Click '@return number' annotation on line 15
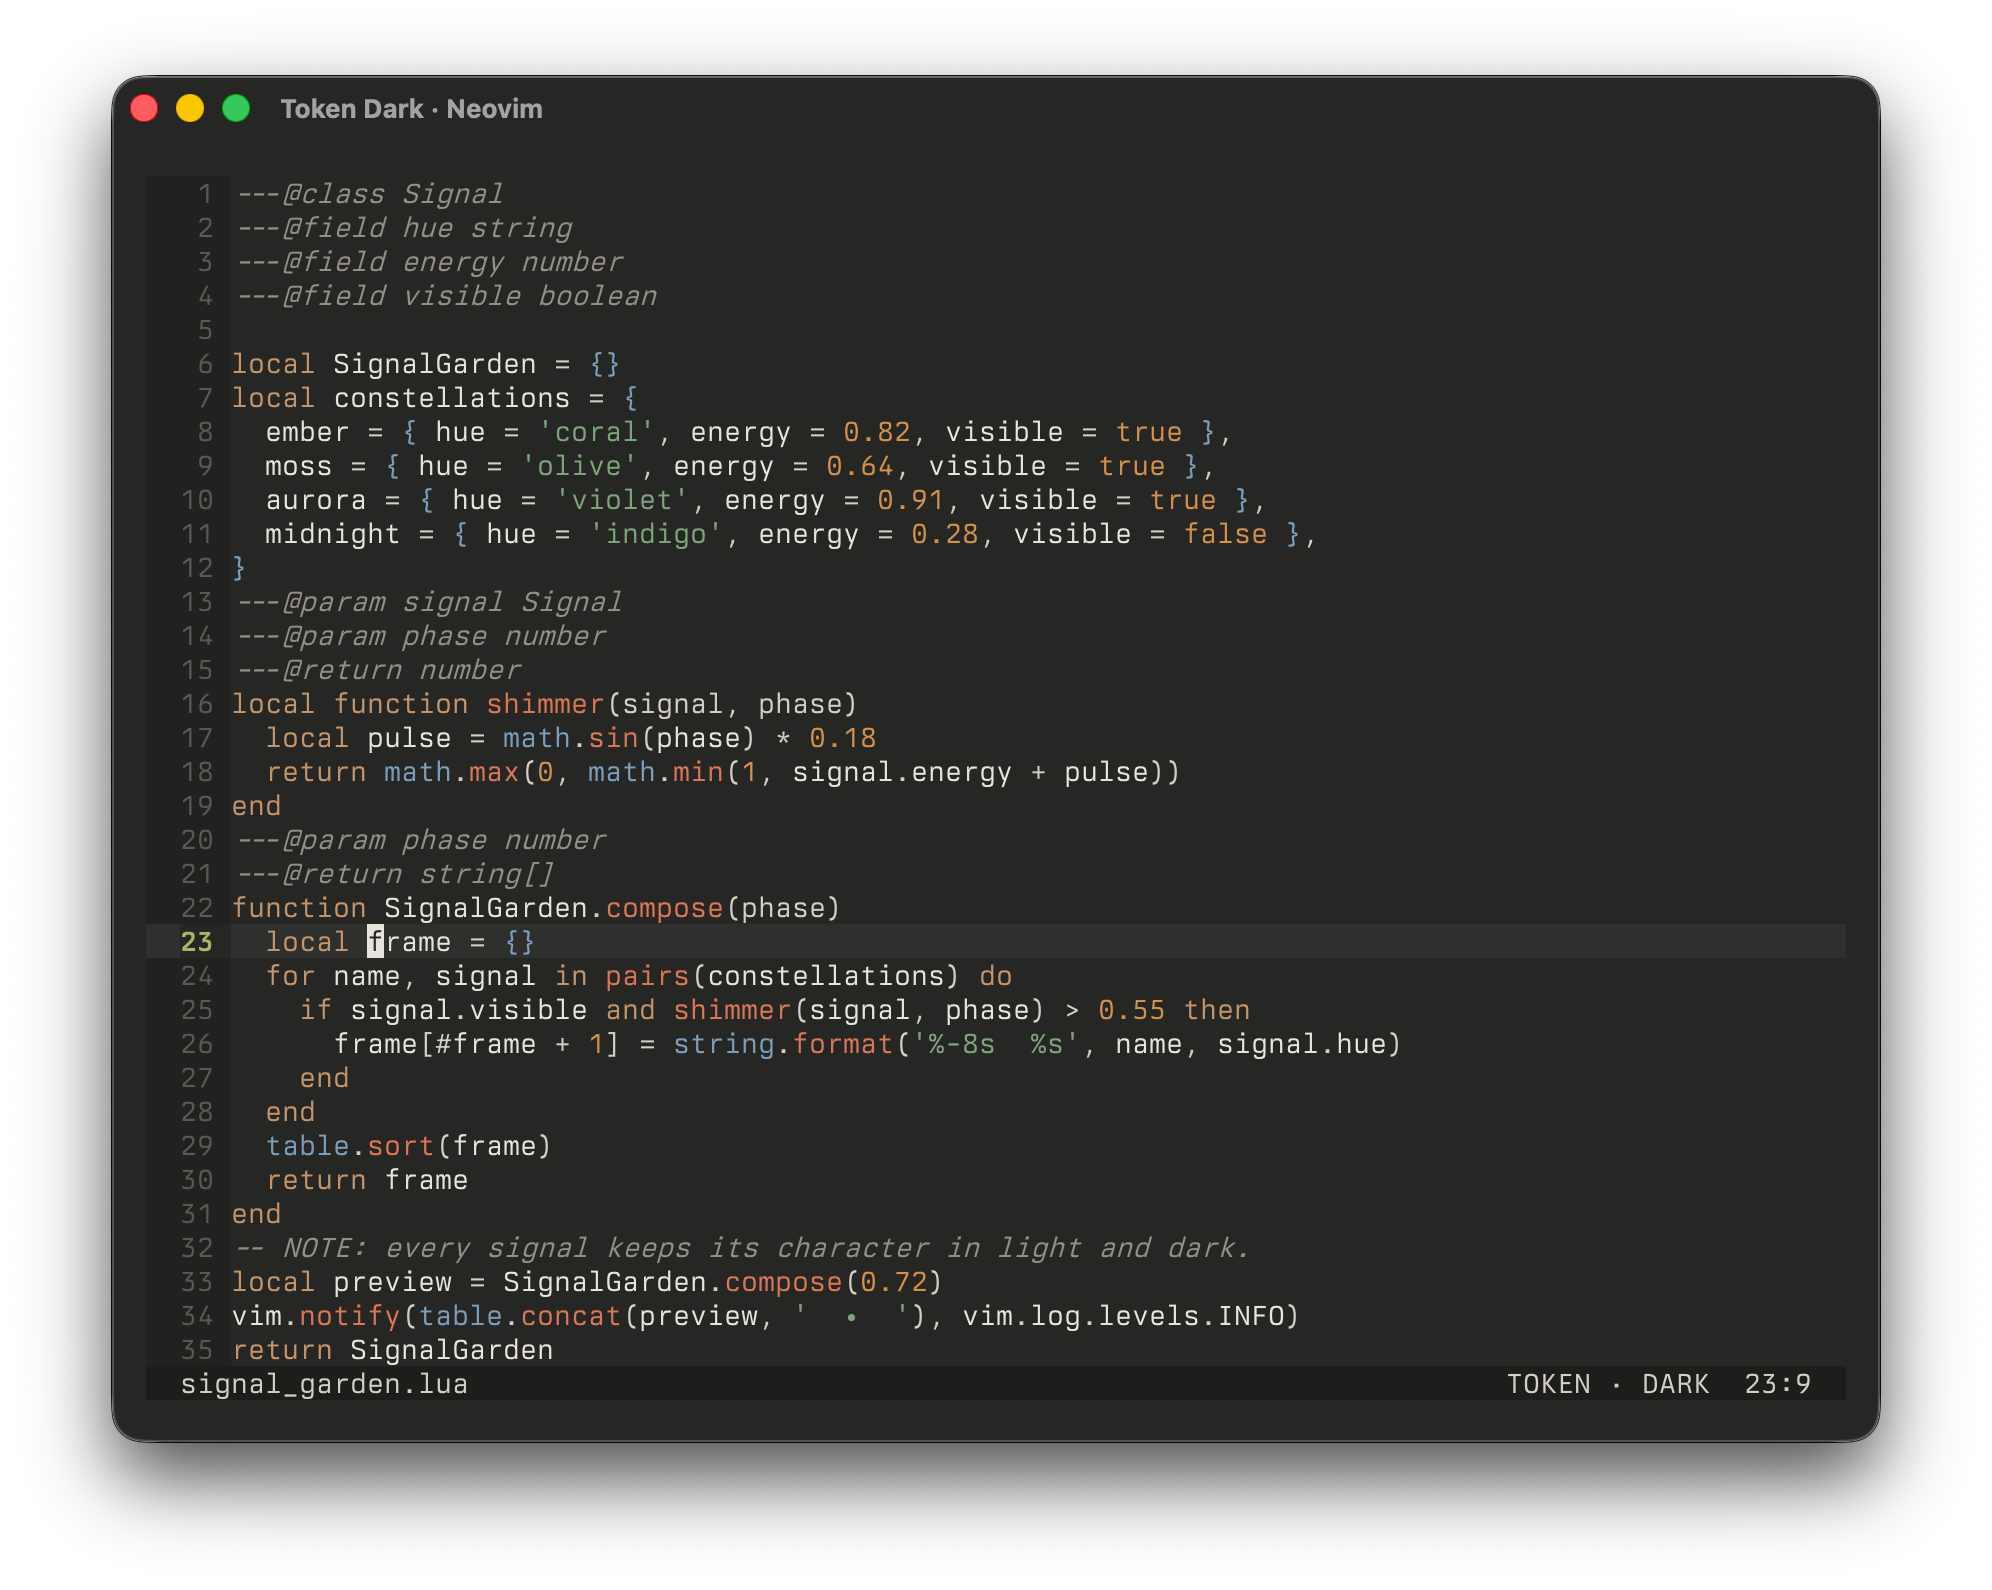The height and width of the screenshot is (1590, 1992). click(402, 670)
